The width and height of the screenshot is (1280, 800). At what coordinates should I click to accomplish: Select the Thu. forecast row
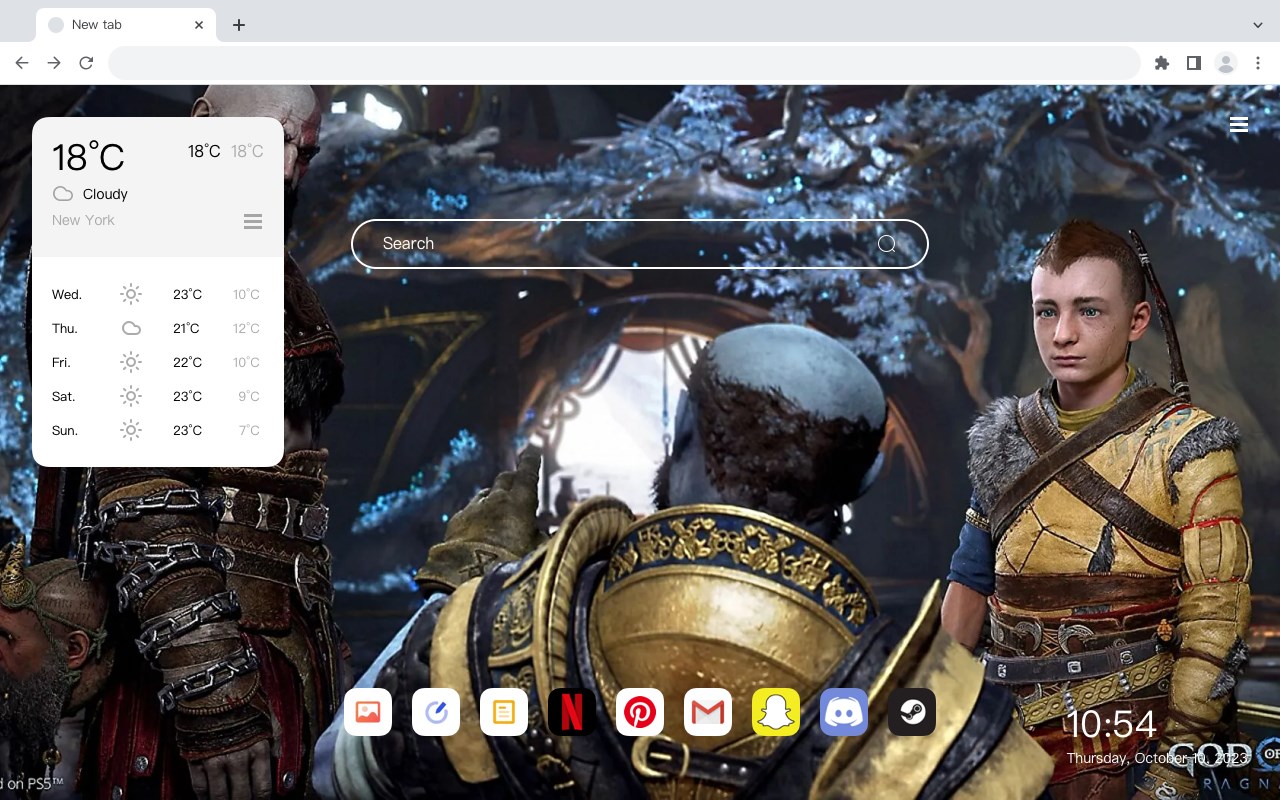(x=158, y=328)
